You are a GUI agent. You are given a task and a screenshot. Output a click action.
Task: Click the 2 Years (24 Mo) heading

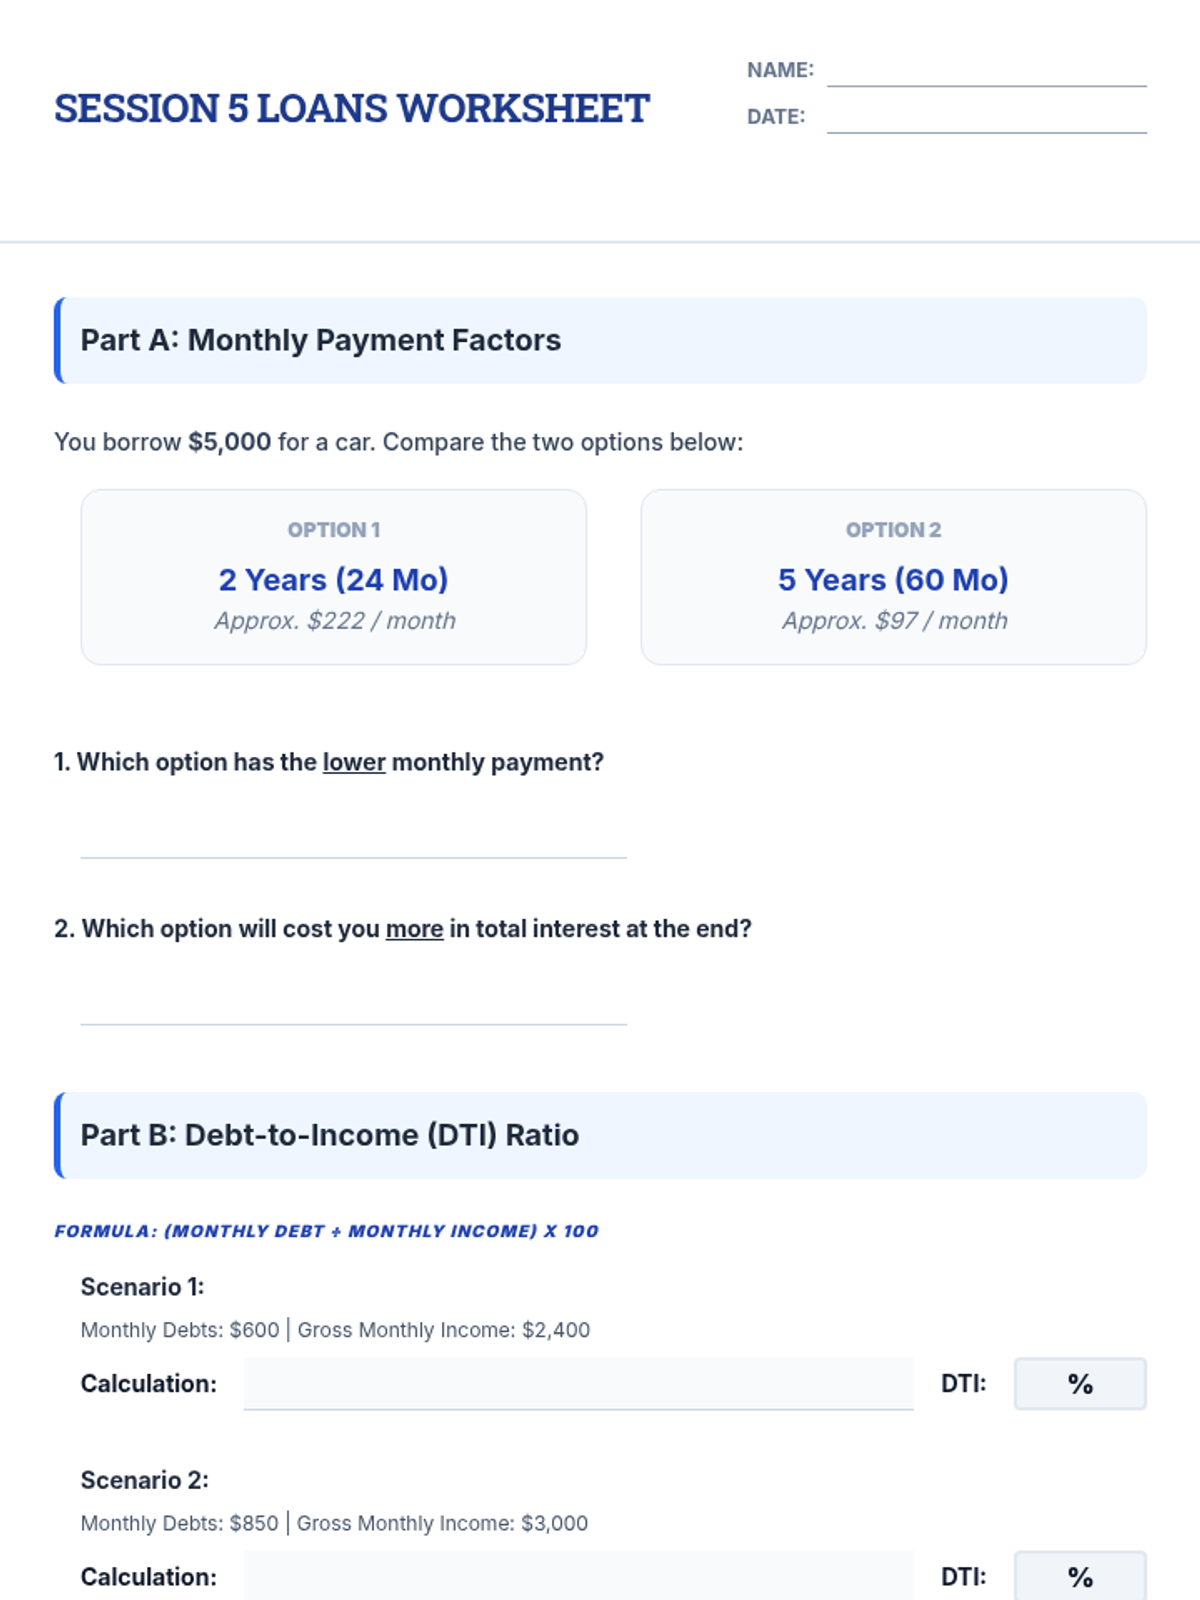(x=333, y=580)
